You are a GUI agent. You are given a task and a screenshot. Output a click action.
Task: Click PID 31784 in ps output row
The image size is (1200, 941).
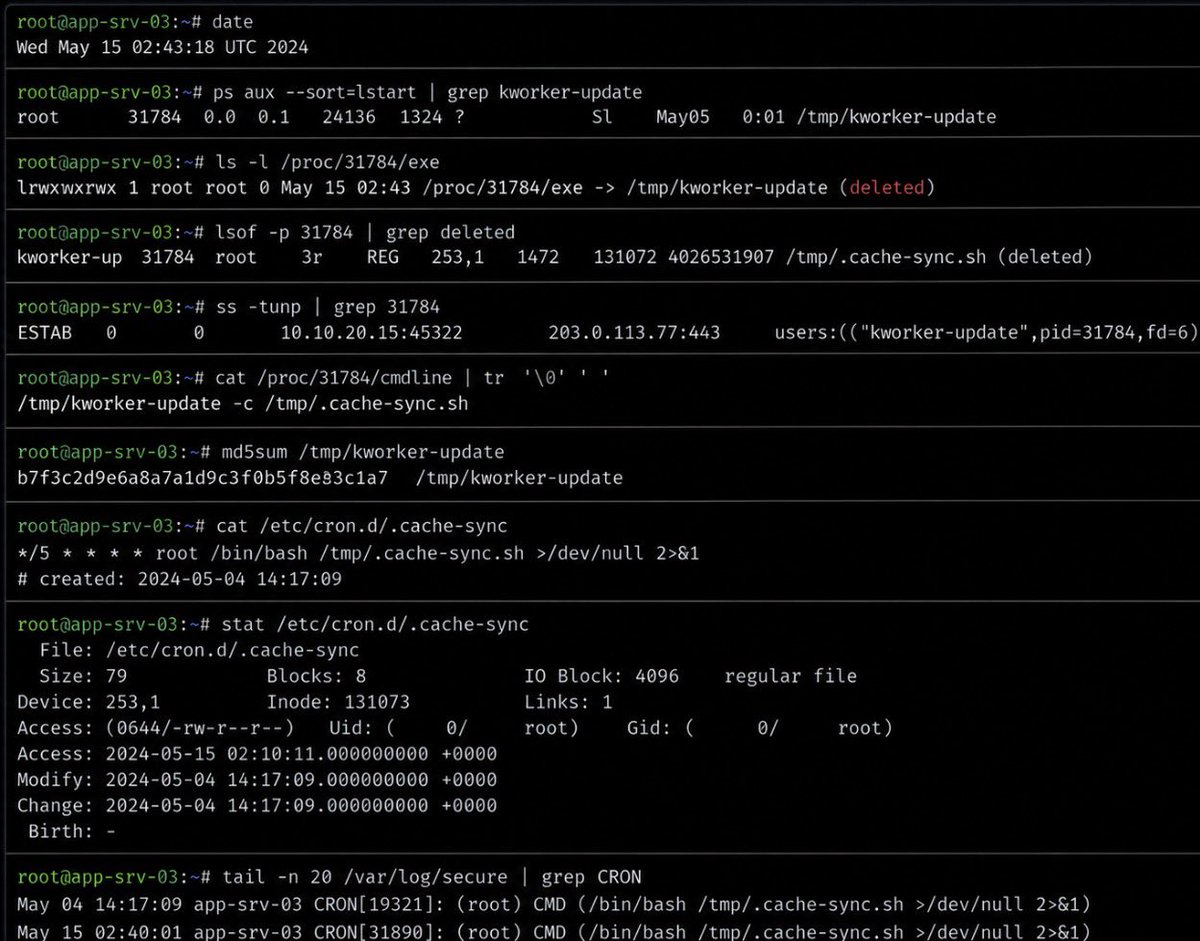[x=155, y=117]
